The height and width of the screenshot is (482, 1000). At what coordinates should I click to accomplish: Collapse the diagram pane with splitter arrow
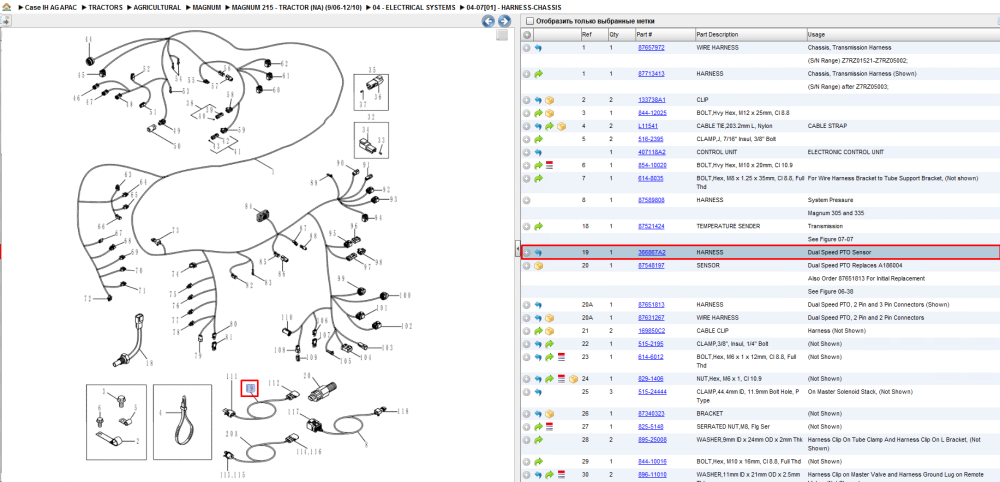(517, 250)
